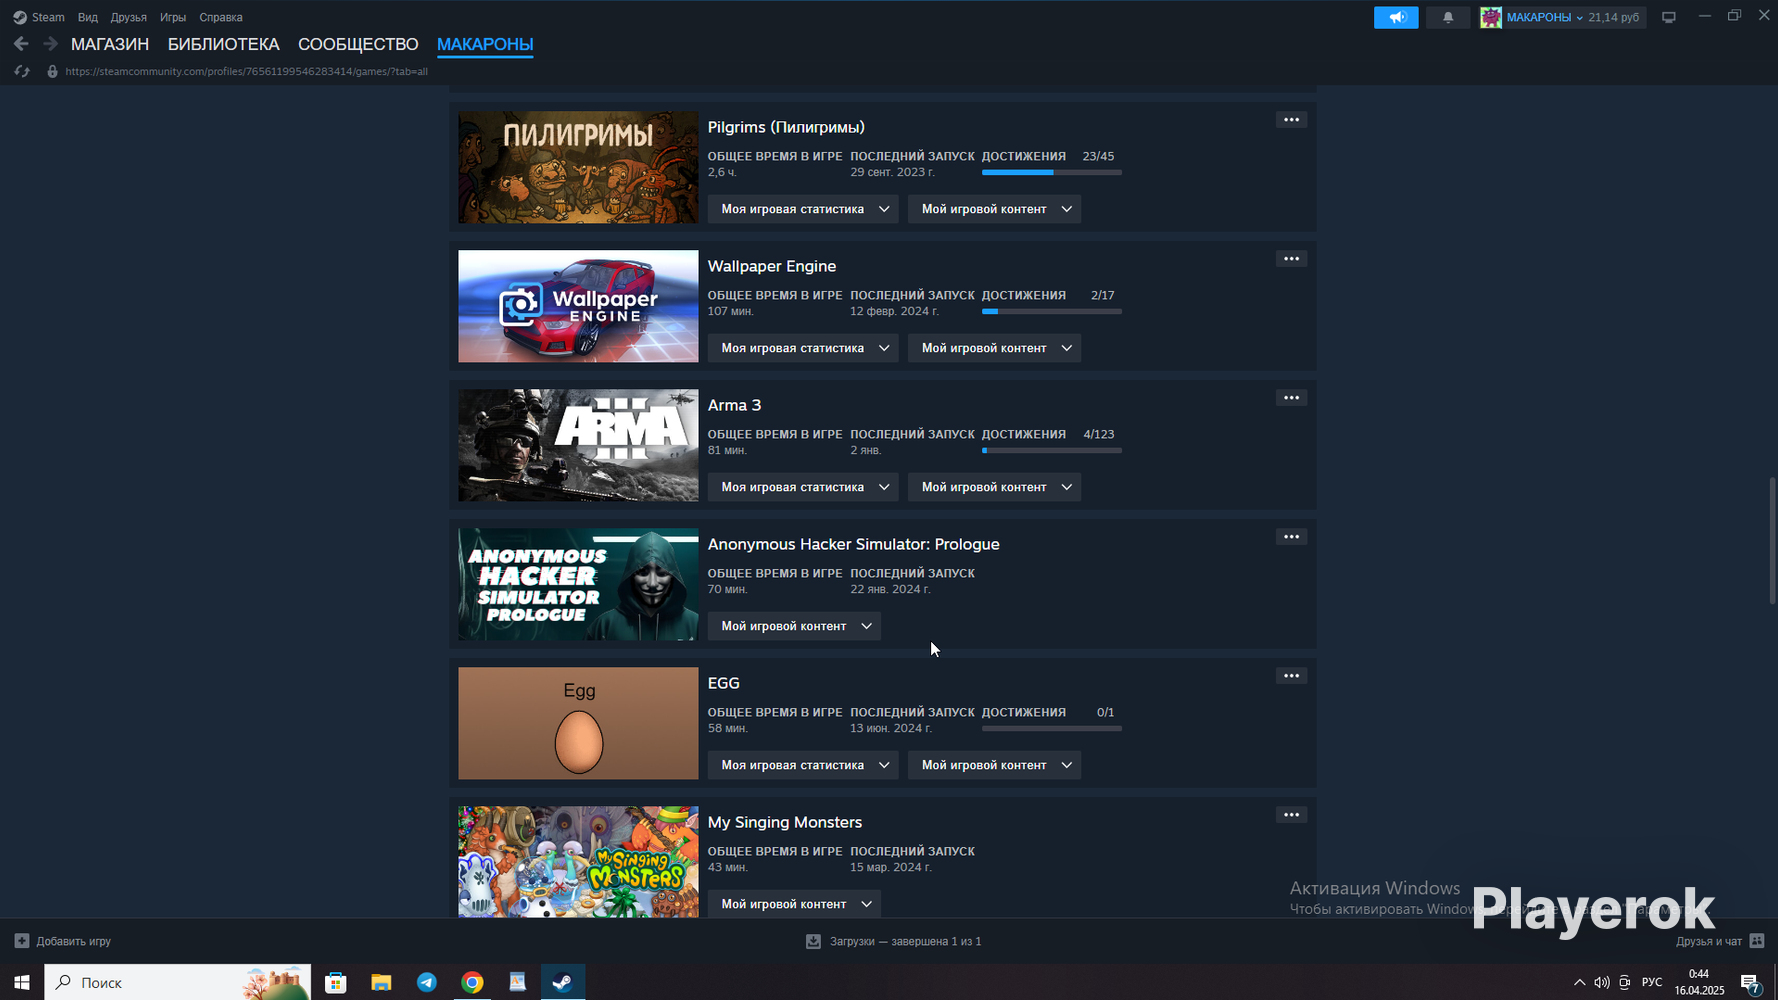
Task: Click the Pilgrims game cover image
Action: 578,167
